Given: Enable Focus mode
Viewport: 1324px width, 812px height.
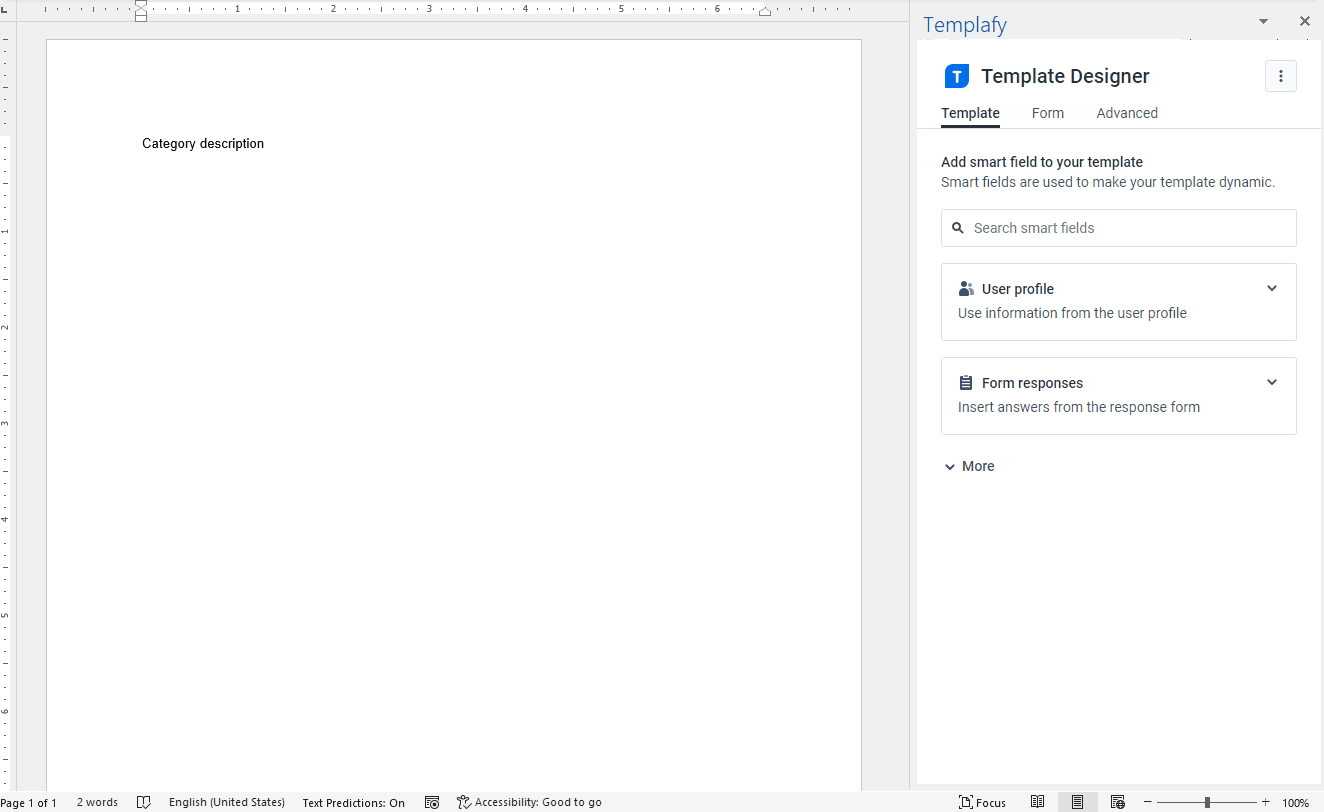Looking at the screenshot, I should 983,801.
